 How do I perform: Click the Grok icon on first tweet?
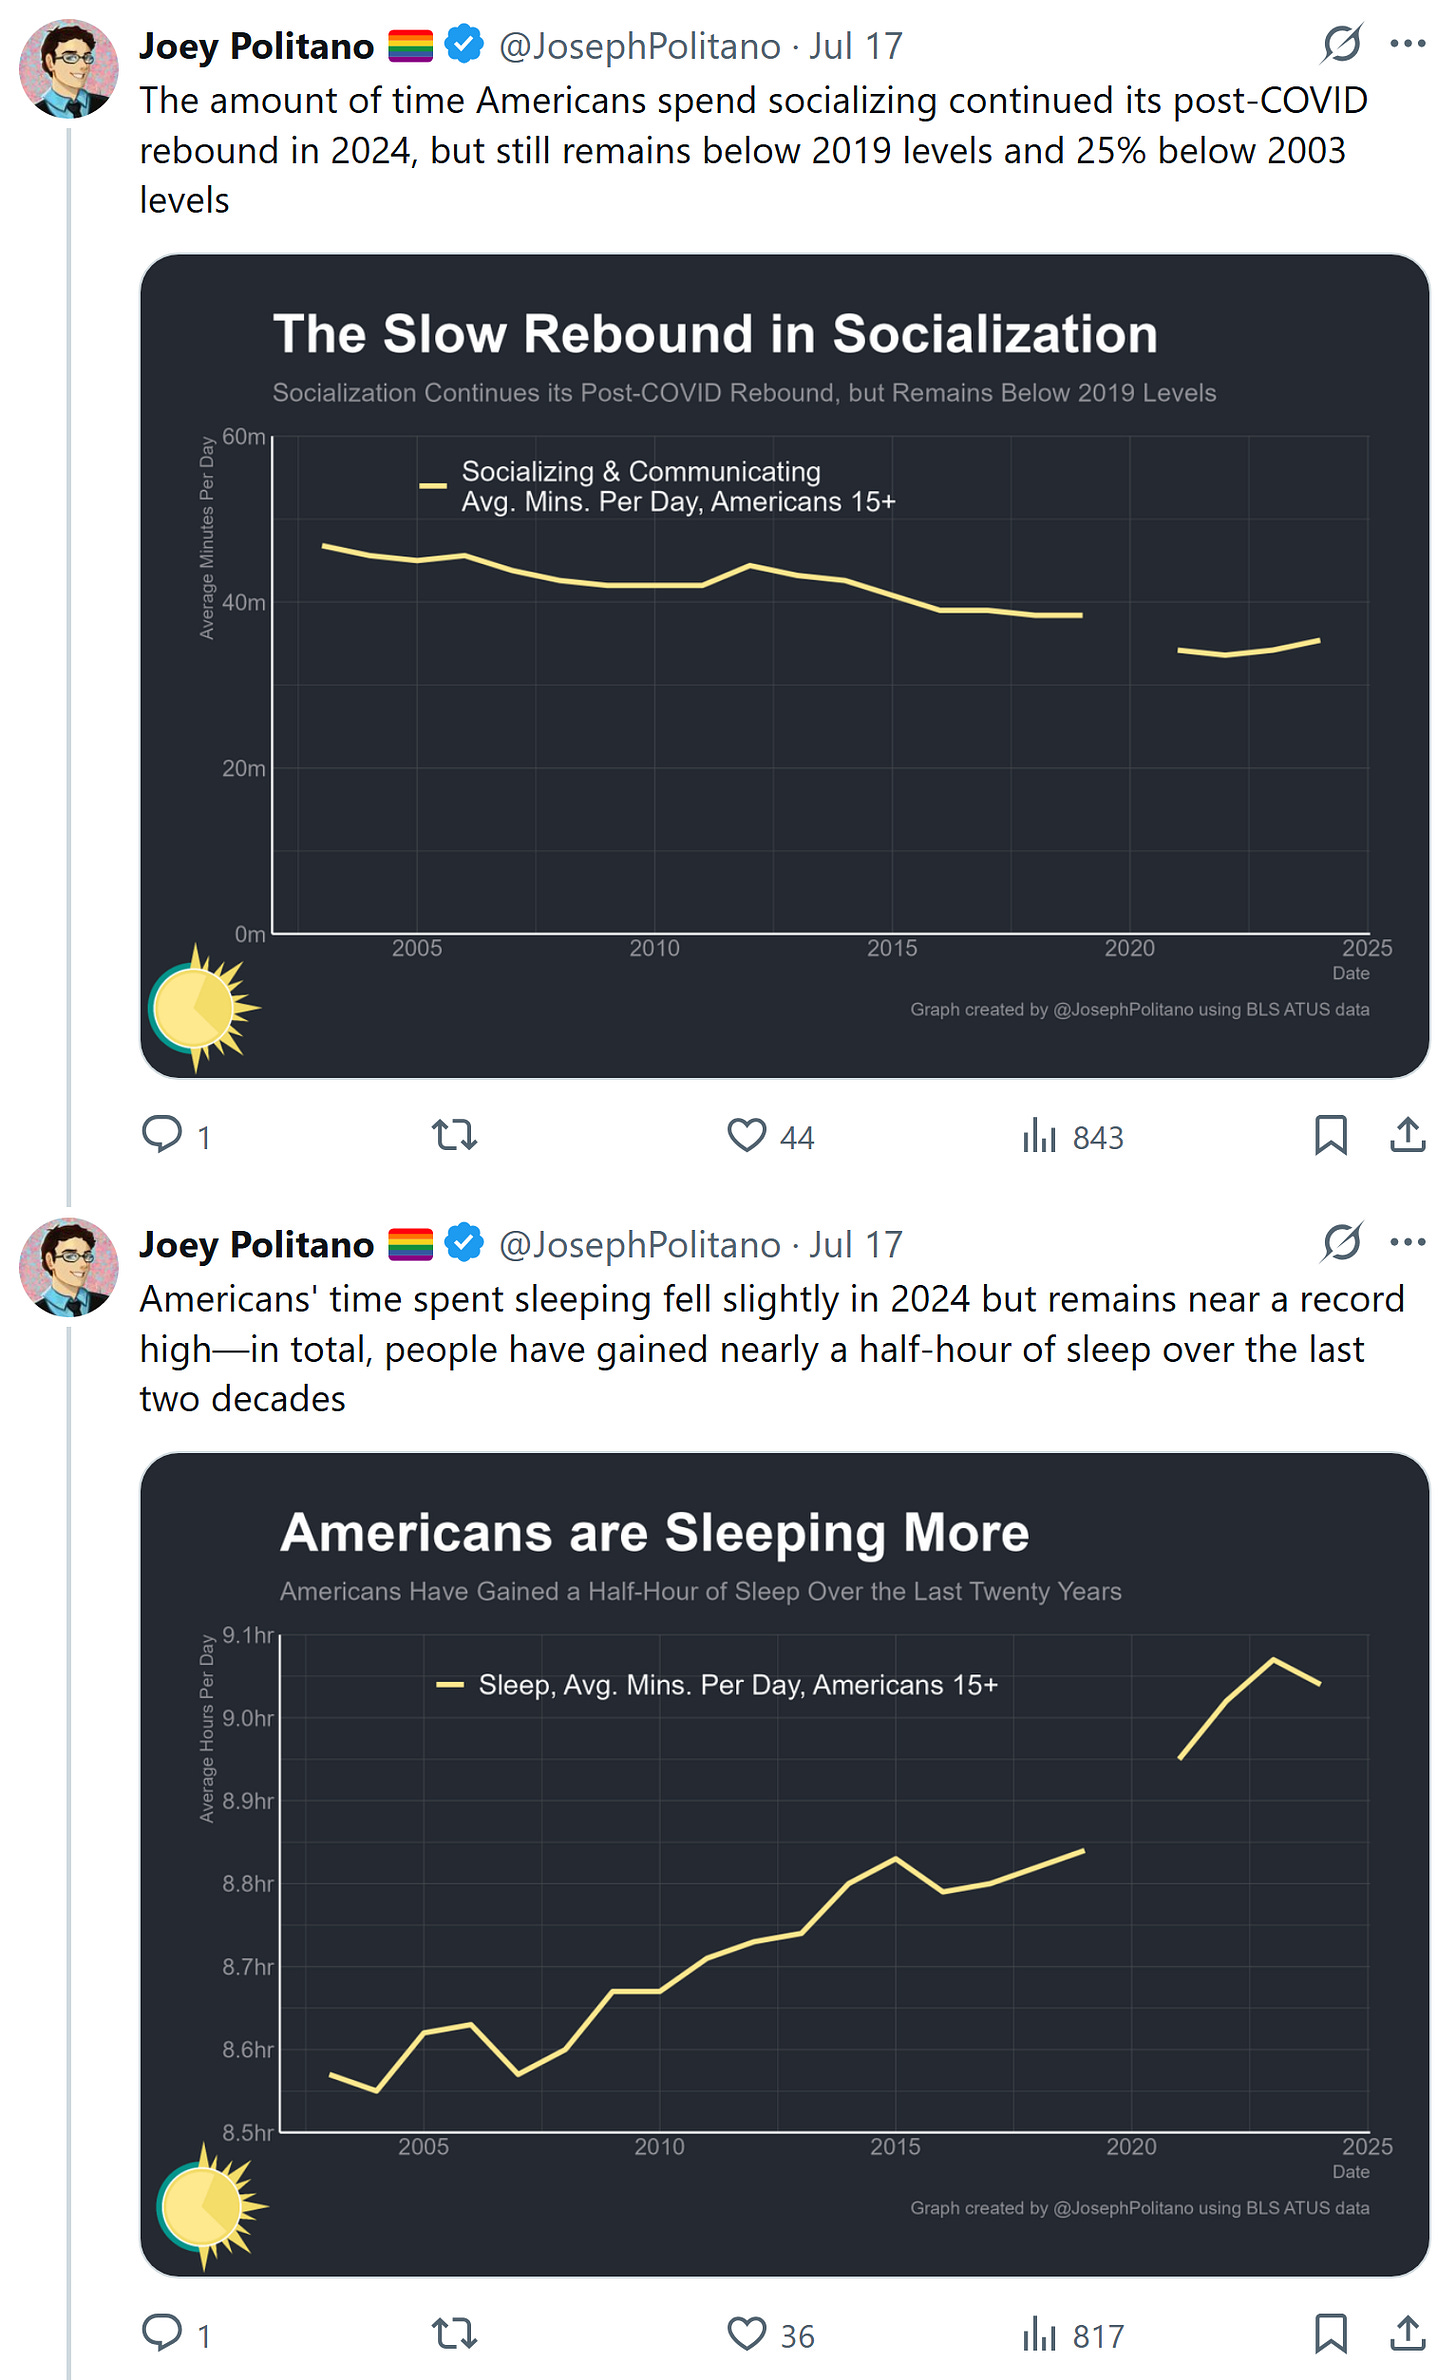click(x=1341, y=44)
